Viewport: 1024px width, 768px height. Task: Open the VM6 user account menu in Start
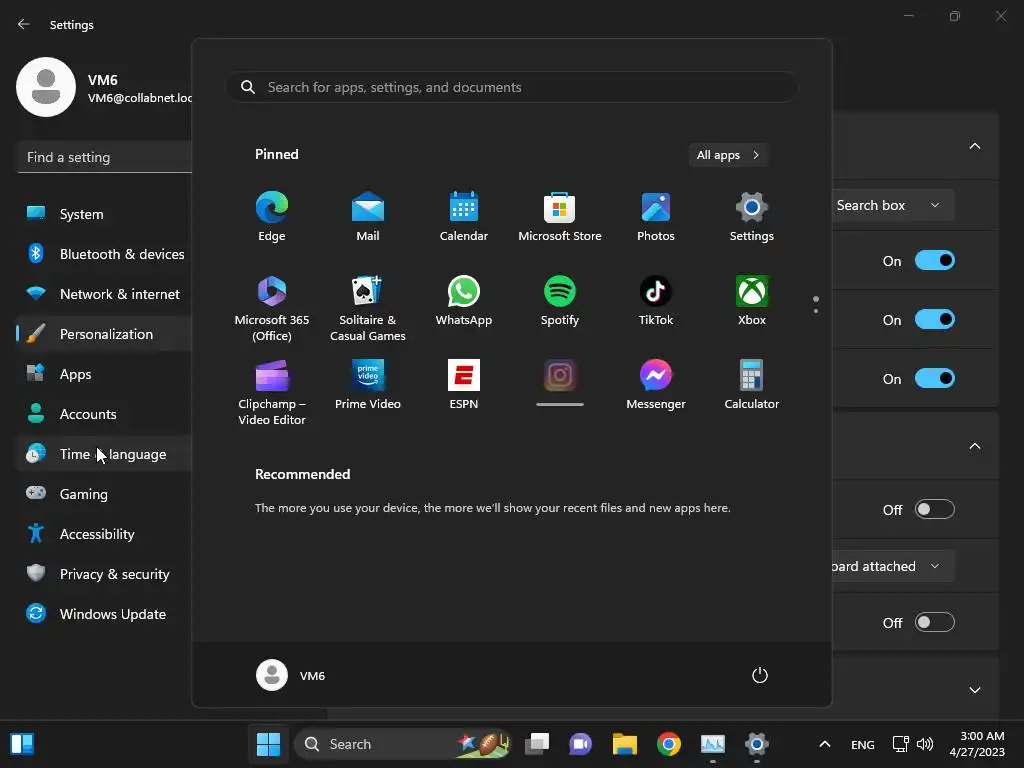(291, 675)
